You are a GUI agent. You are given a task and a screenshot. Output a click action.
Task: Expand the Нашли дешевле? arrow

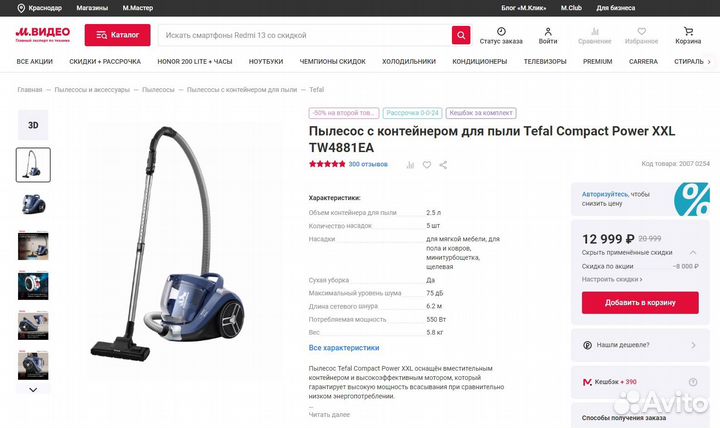click(693, 345)
